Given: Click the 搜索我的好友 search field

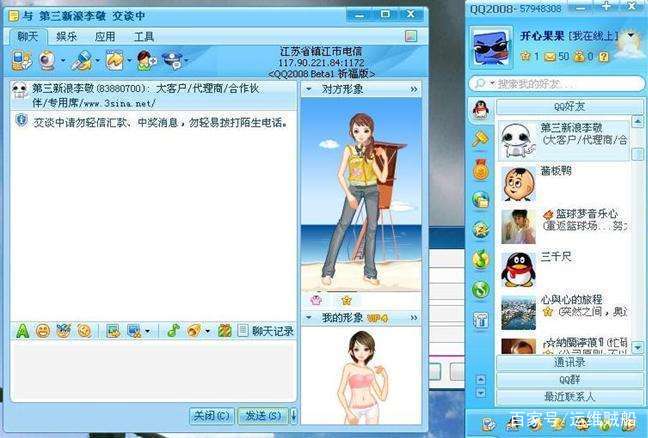Looking at the screenshot, I should (x=558, y=84).
